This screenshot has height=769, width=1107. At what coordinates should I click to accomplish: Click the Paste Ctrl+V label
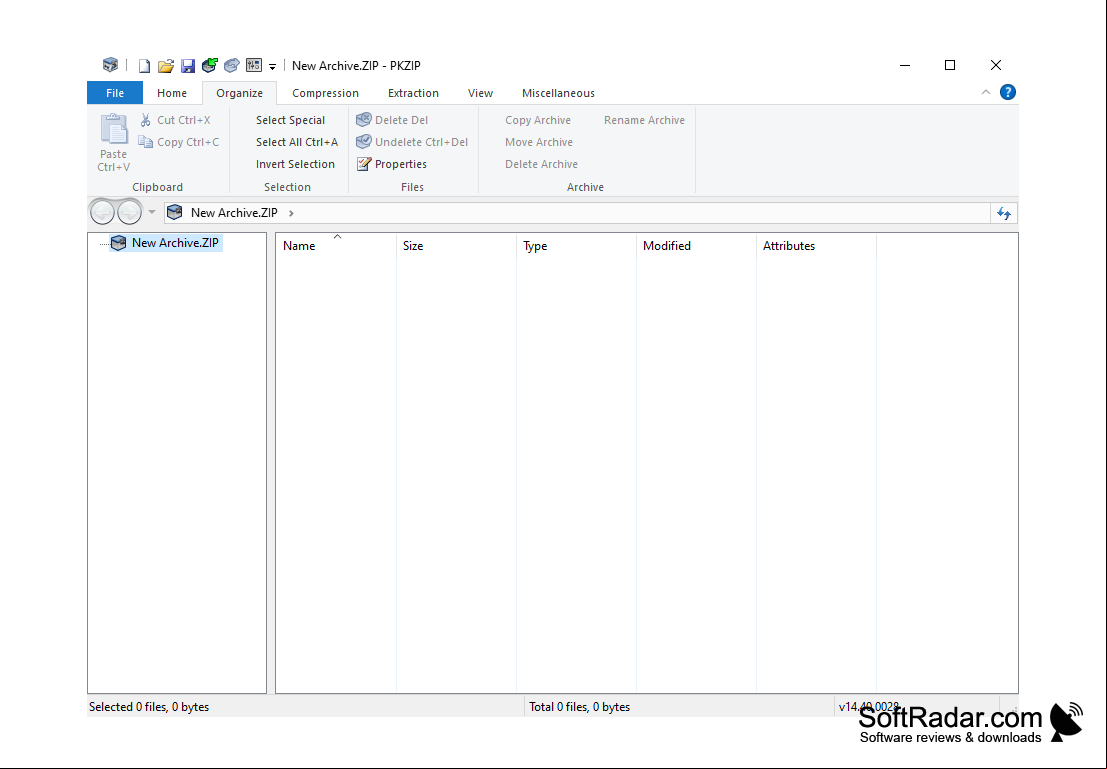(x=114, y=160)
